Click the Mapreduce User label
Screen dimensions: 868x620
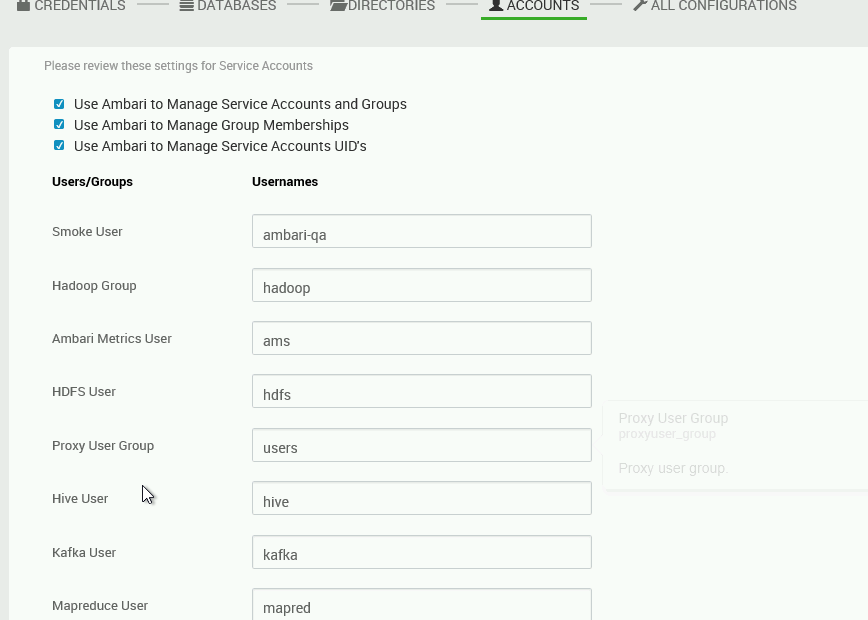[100, 606]
